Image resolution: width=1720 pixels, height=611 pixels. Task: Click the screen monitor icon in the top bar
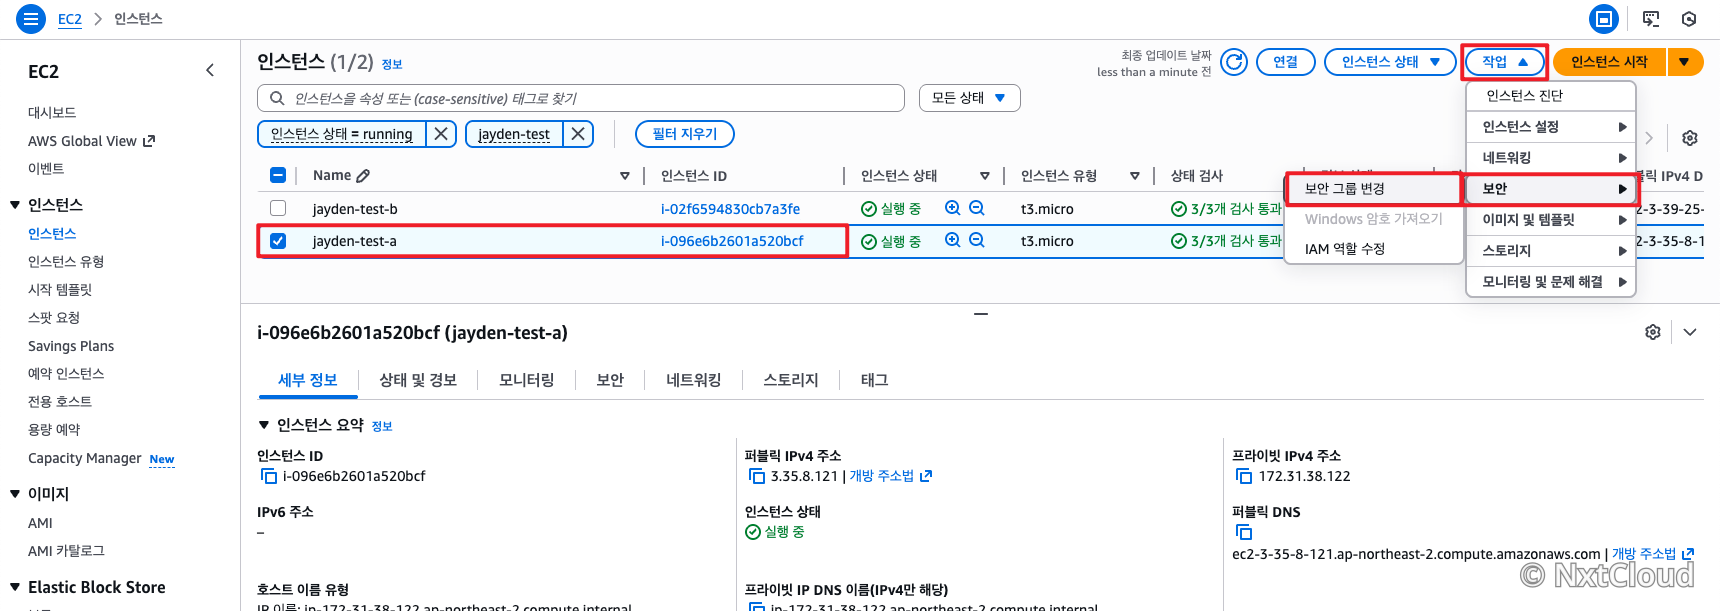1651,18
